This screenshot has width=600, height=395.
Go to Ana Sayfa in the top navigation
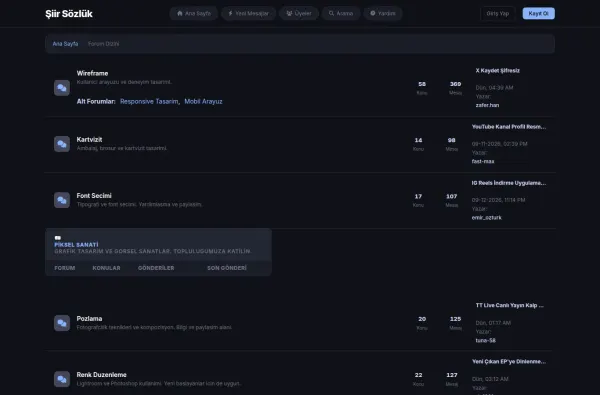194,13
